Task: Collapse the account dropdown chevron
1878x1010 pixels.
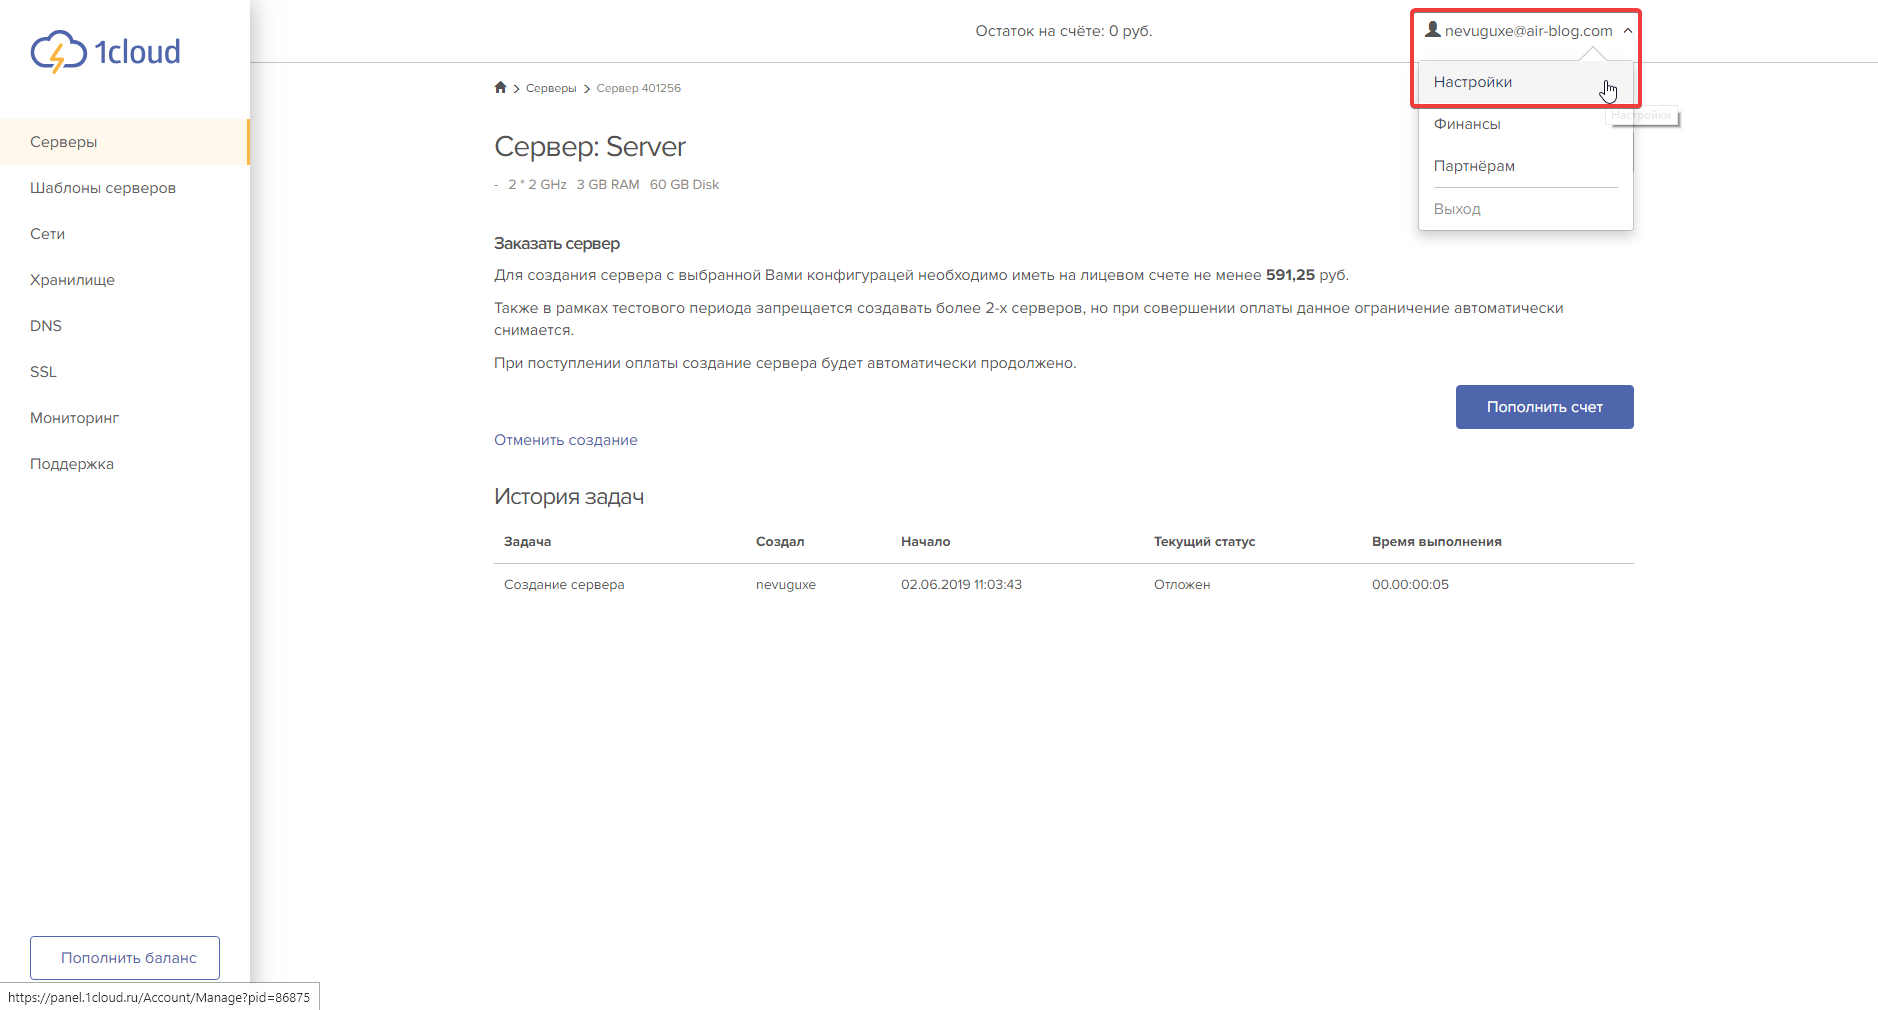Action: pyautogui.click(x=1628, y=31)
